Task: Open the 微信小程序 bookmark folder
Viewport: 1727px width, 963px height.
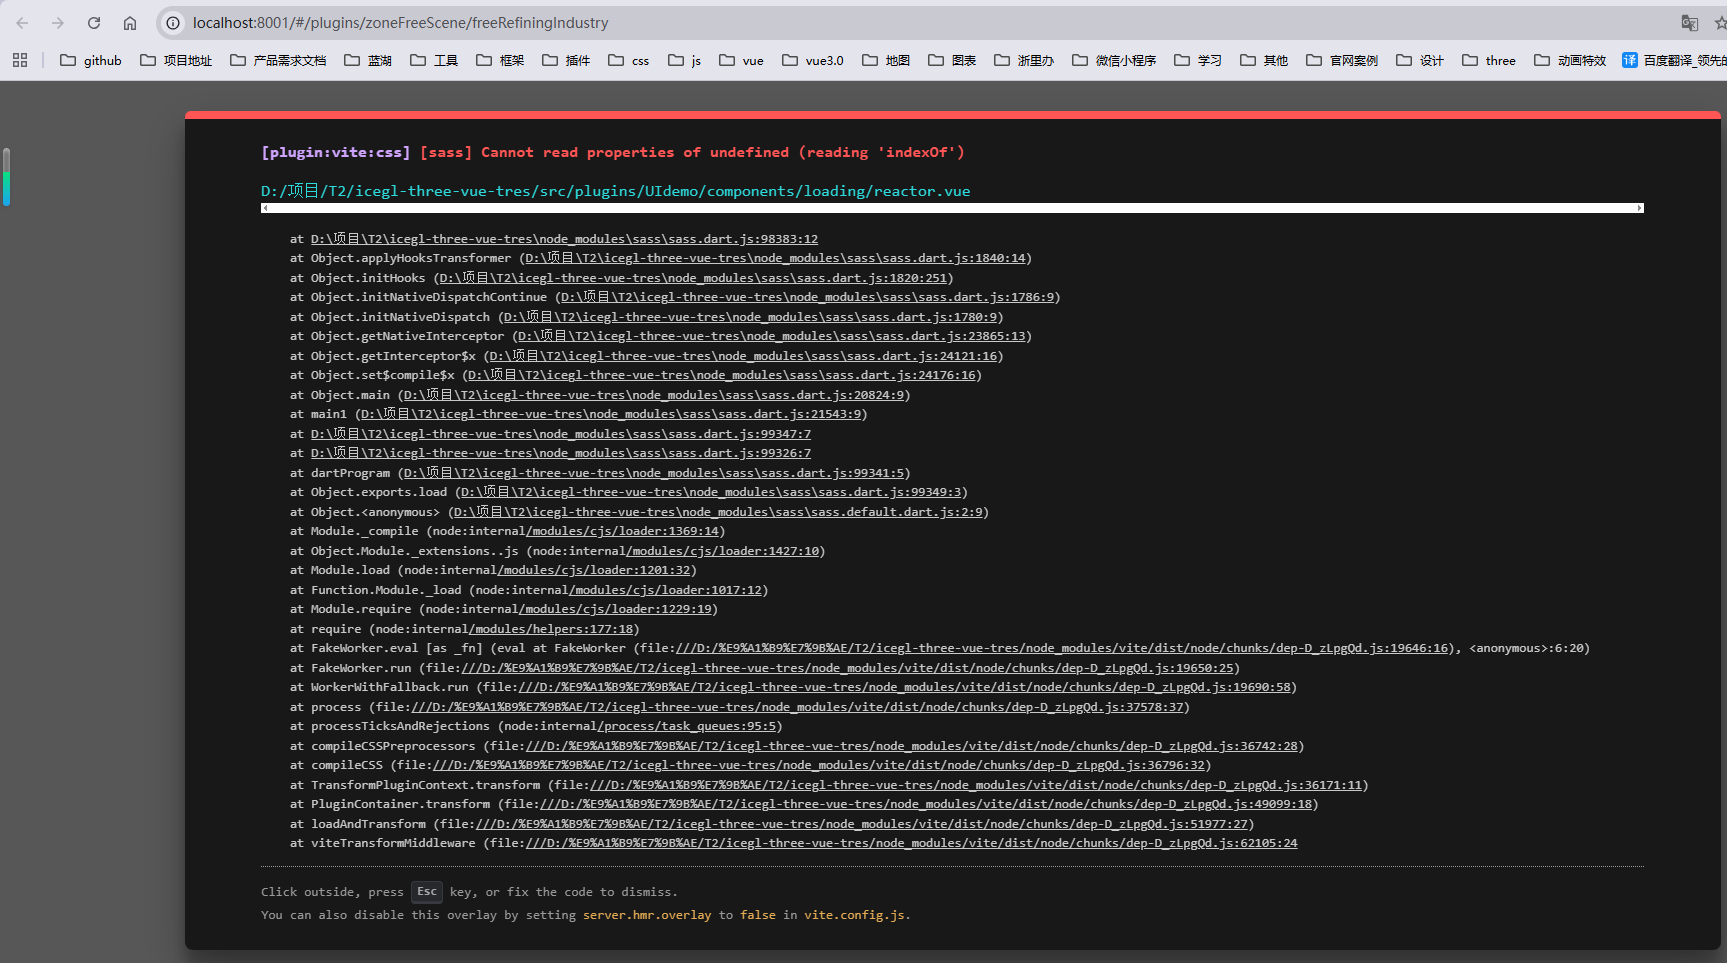Action: pos(1114,60)
